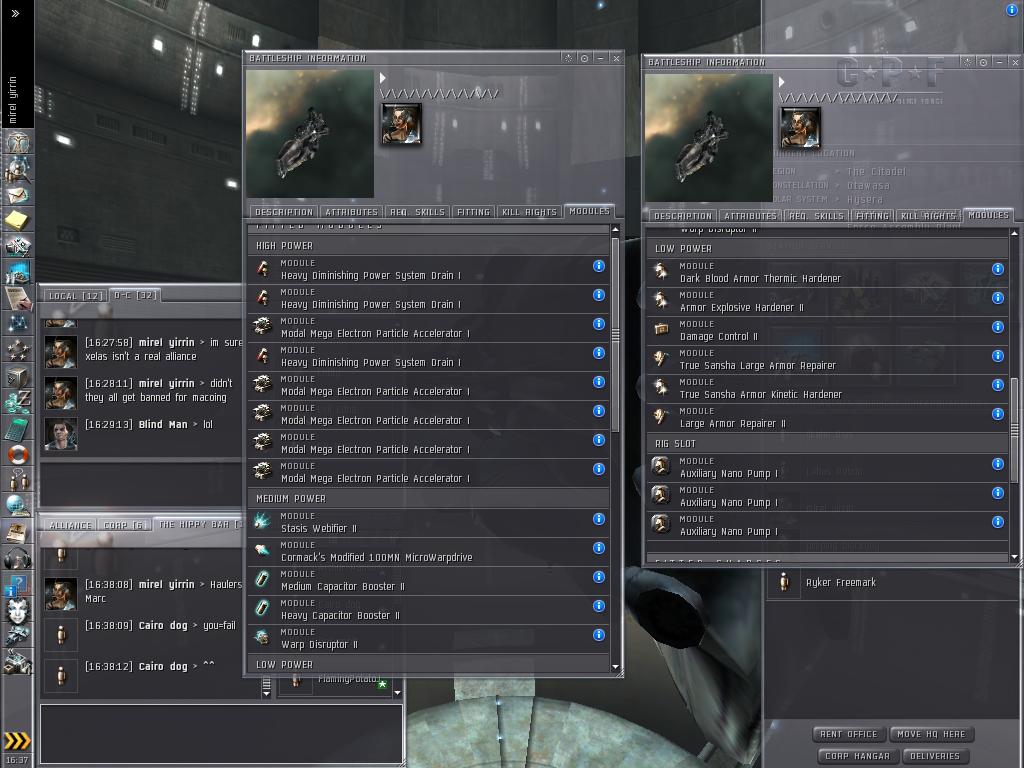Screen dimensions: 1024x768
Task: Click the scroll-up arrow of the Rig Slot modules list
Action: coord(1014,233)
